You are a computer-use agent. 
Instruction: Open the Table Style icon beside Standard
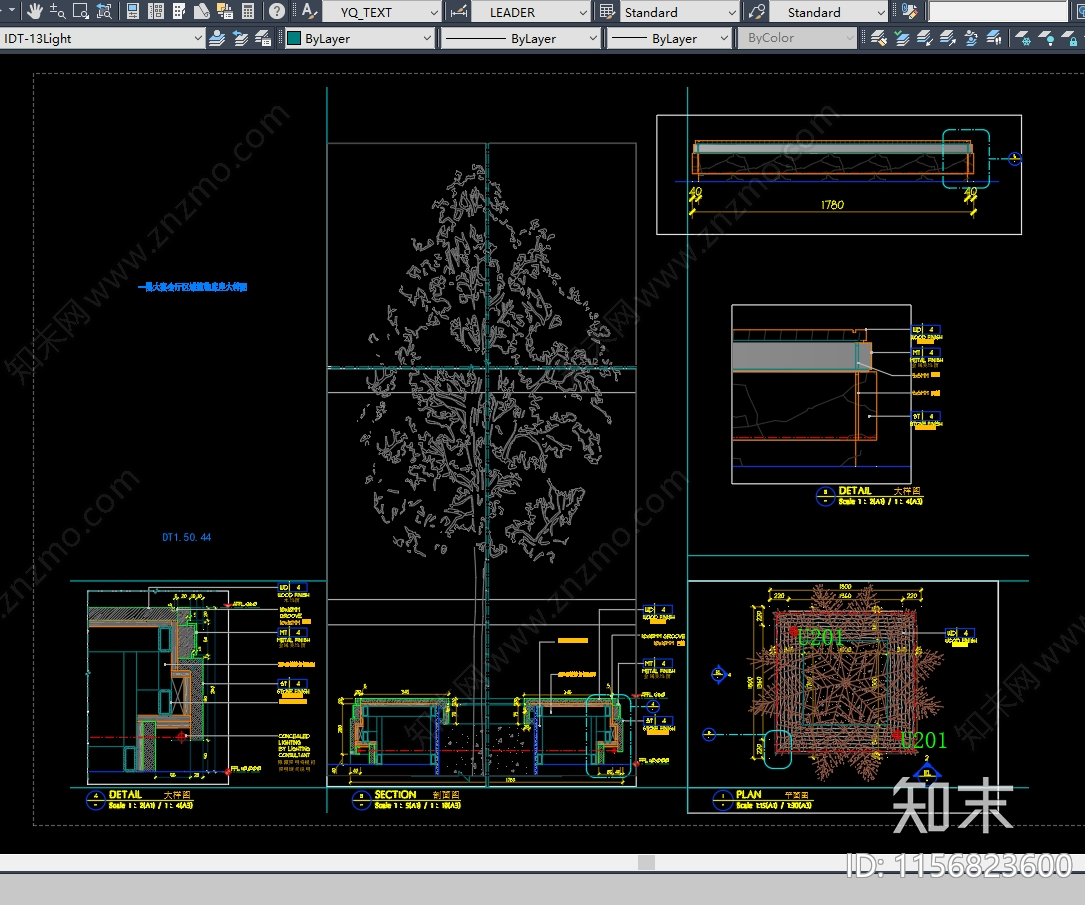(x=607, y=12)
